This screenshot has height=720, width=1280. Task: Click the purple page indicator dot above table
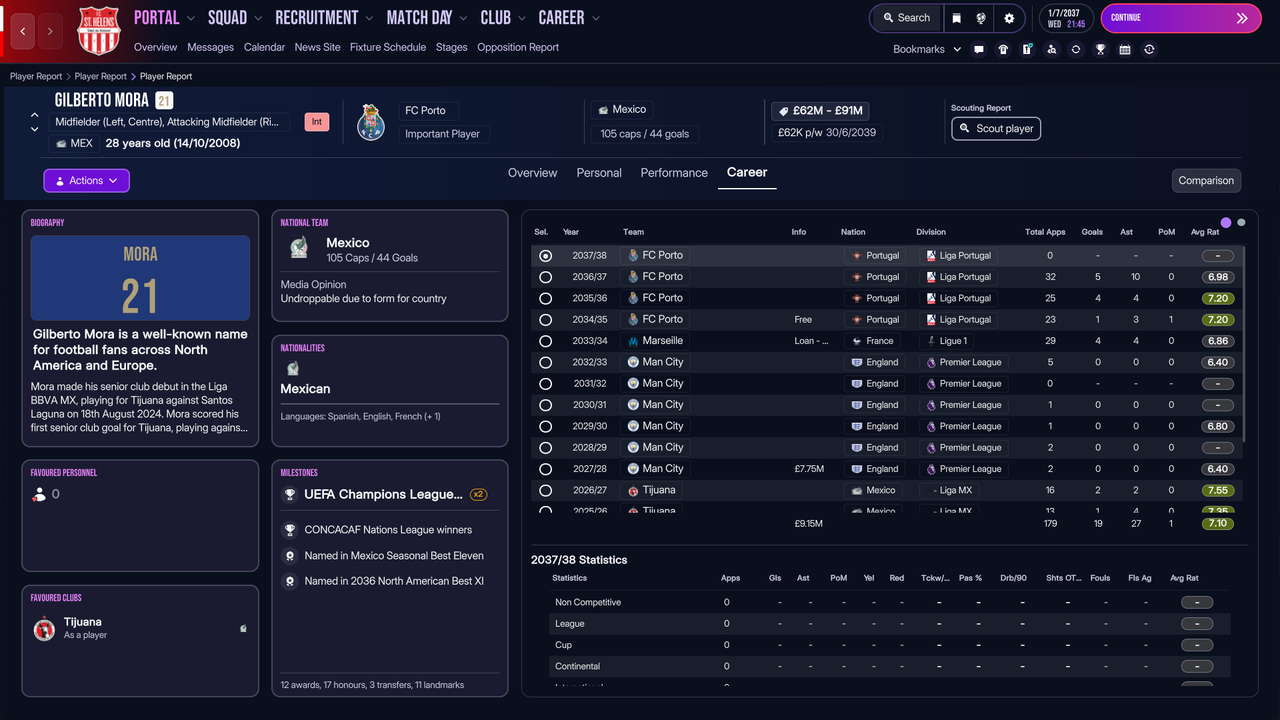1226,222
